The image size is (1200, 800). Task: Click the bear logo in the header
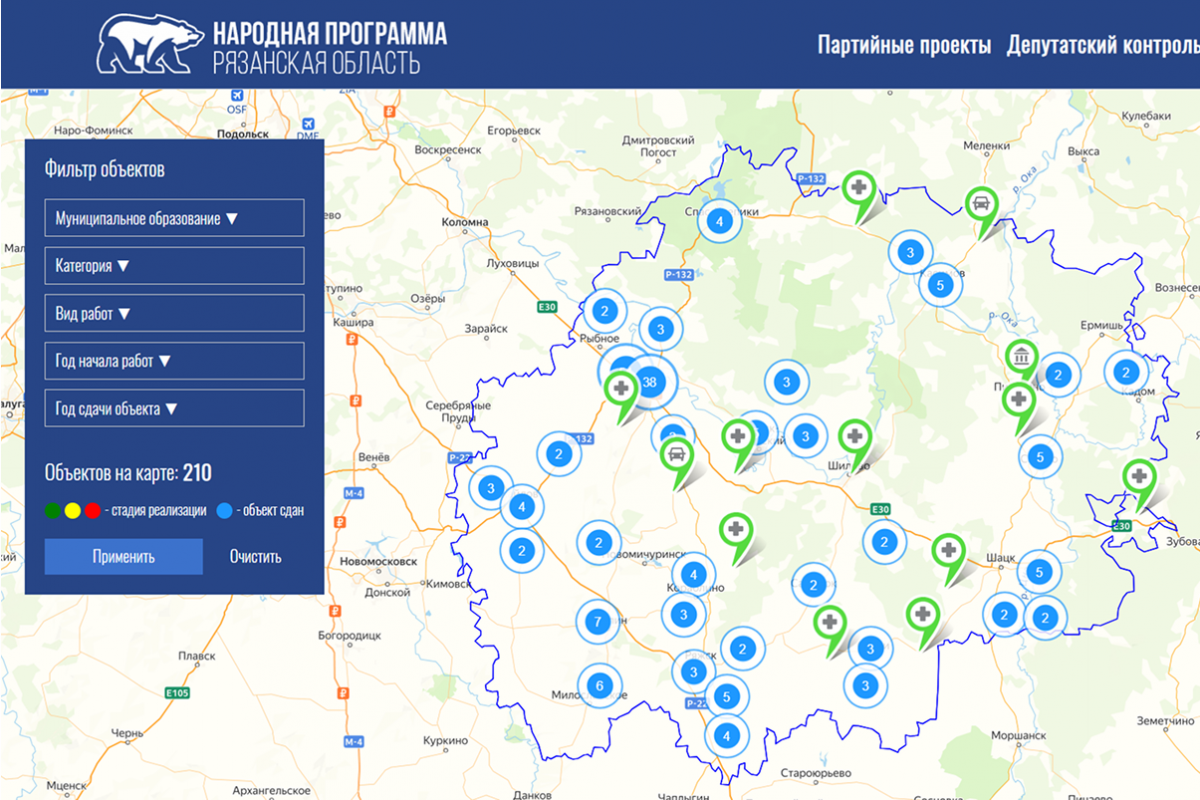pyautogui.click(x=150, y=45)
